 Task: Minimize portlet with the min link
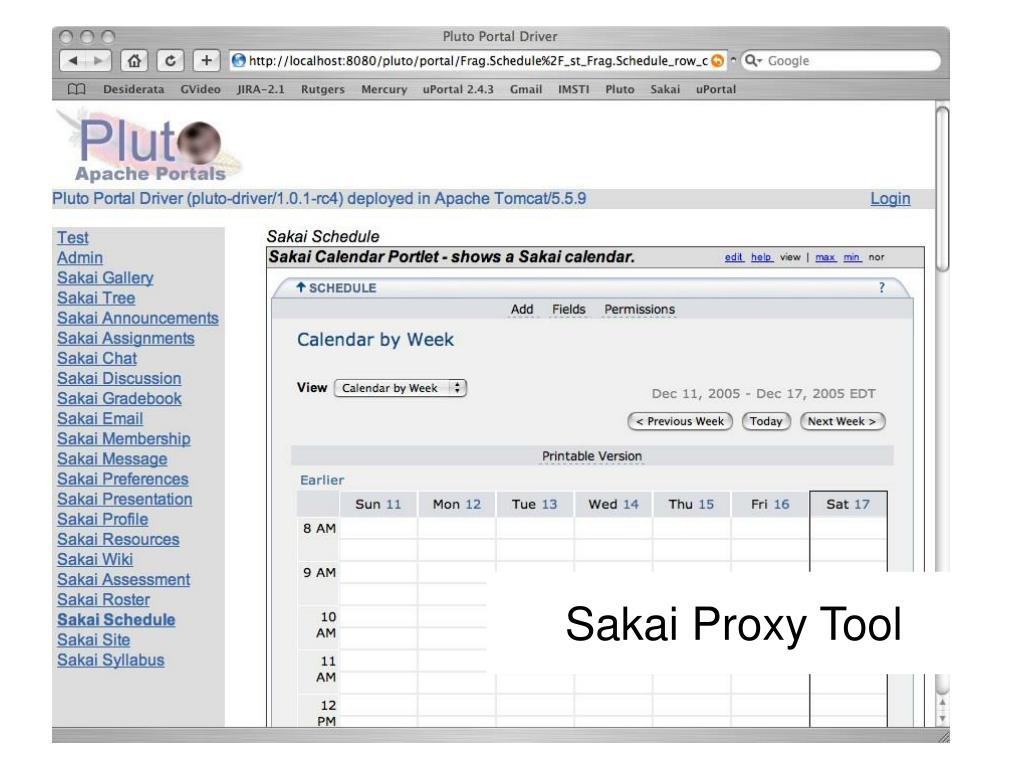pos(852,257)
